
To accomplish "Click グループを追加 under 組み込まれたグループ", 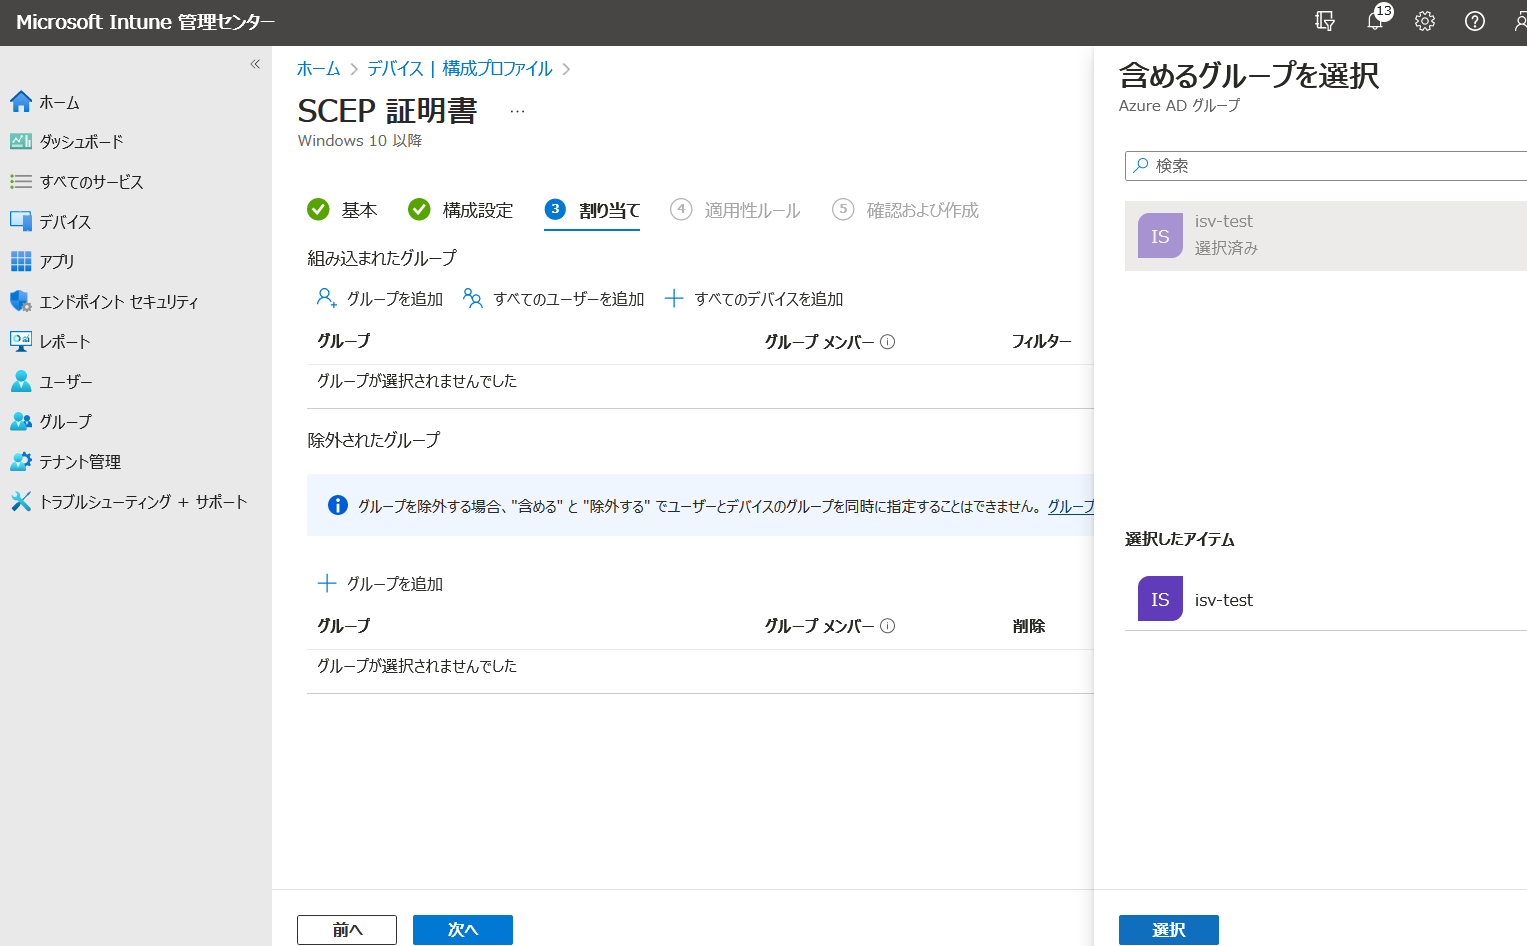I will 379,299.
